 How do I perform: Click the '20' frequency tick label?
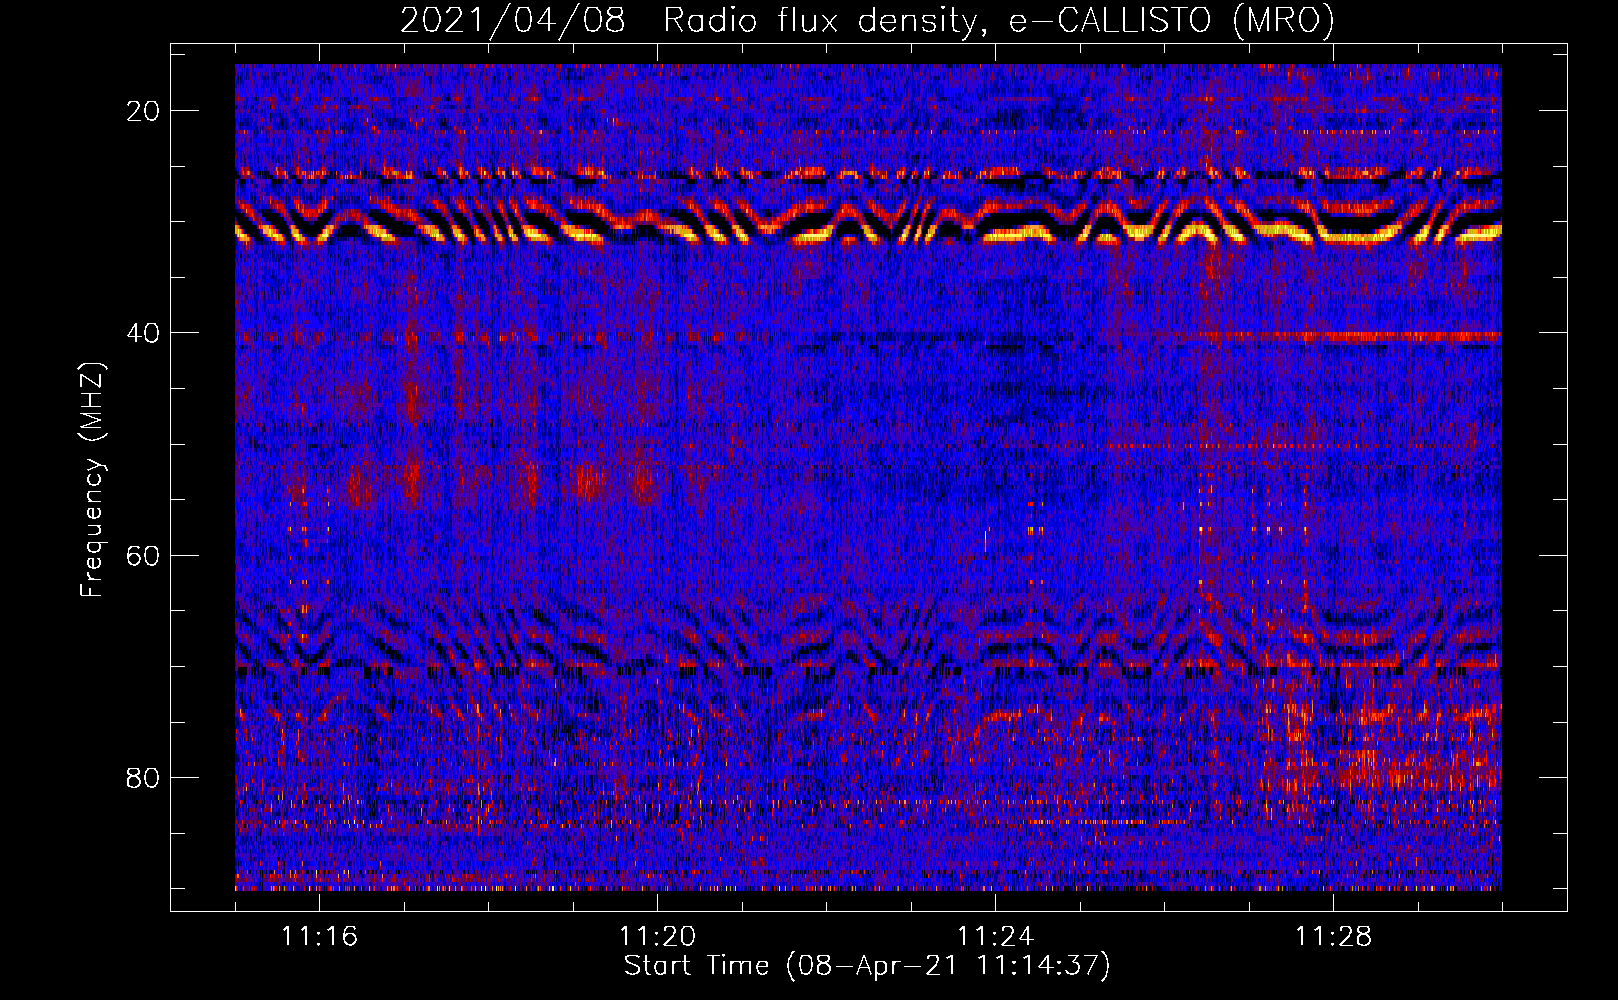pos(143,111)
